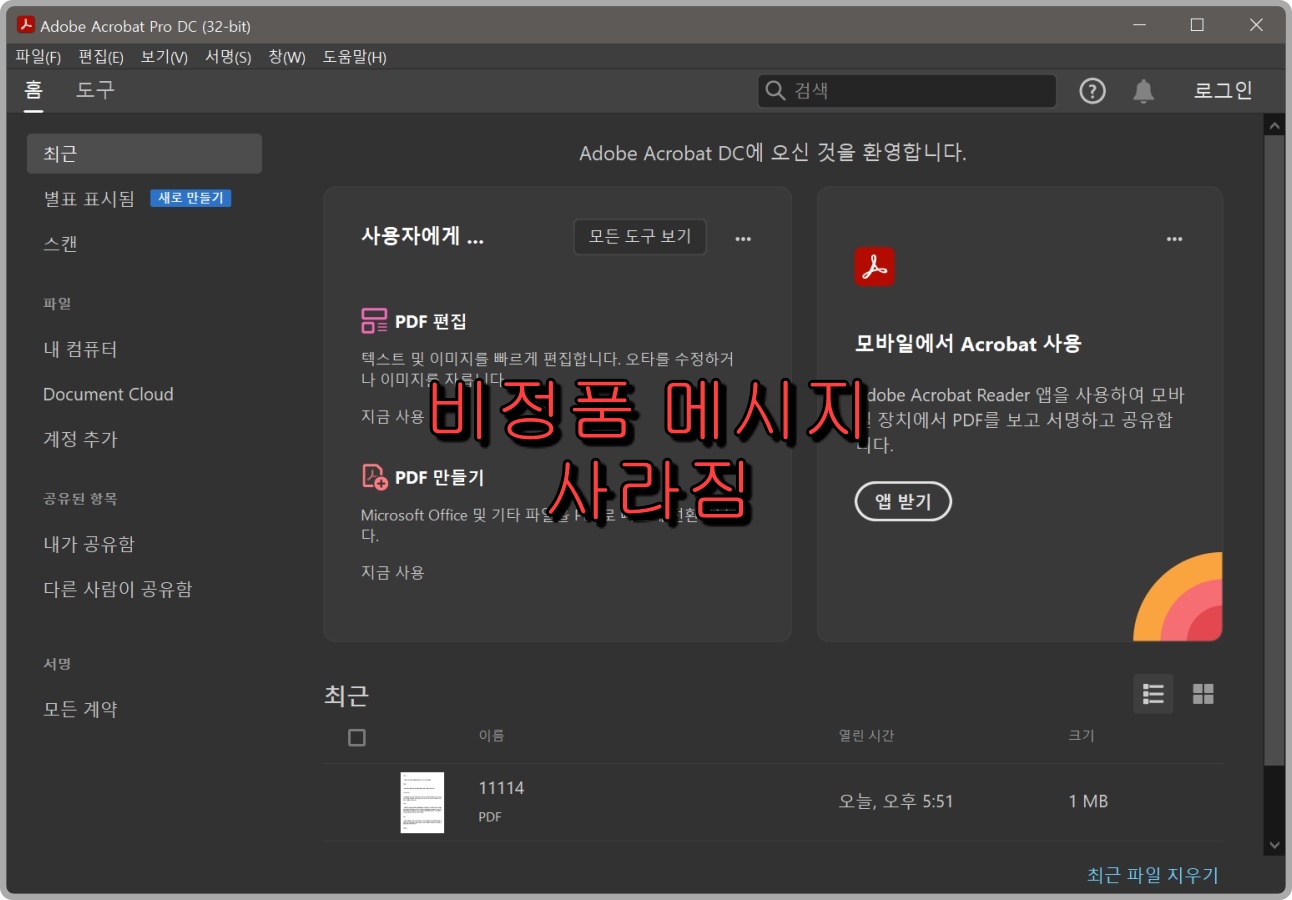
Task: Click the PDF 편집 heading
Action: (430, 321)
